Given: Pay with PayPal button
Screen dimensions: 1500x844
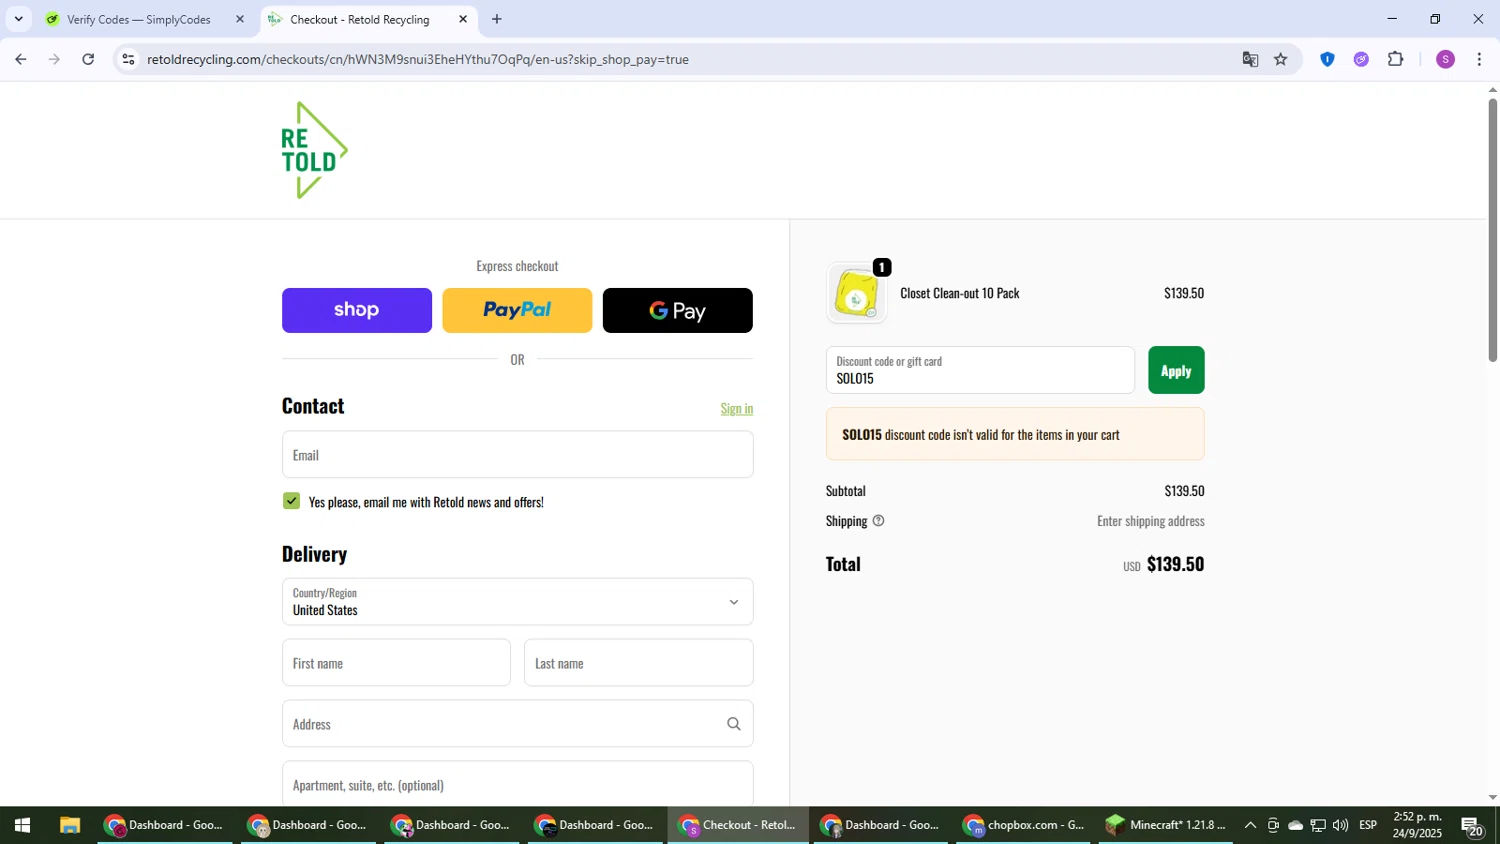Looking at the screenshot, I should [517, 310].
